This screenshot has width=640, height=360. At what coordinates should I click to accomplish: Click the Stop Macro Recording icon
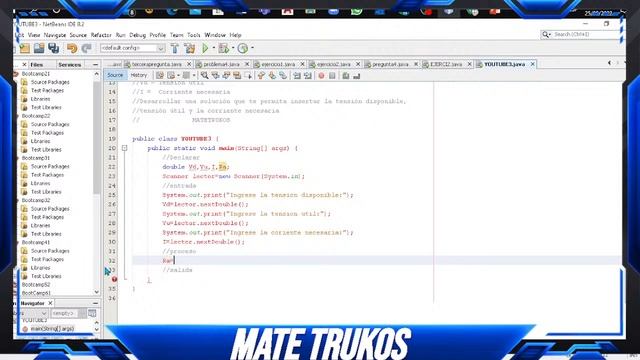pos(332,76)
